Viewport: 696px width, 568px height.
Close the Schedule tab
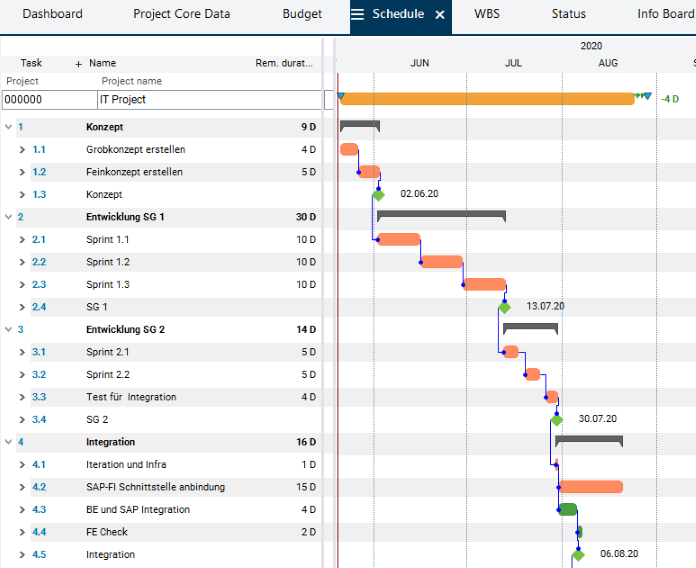pyautogui.click(x=439, y=15)
